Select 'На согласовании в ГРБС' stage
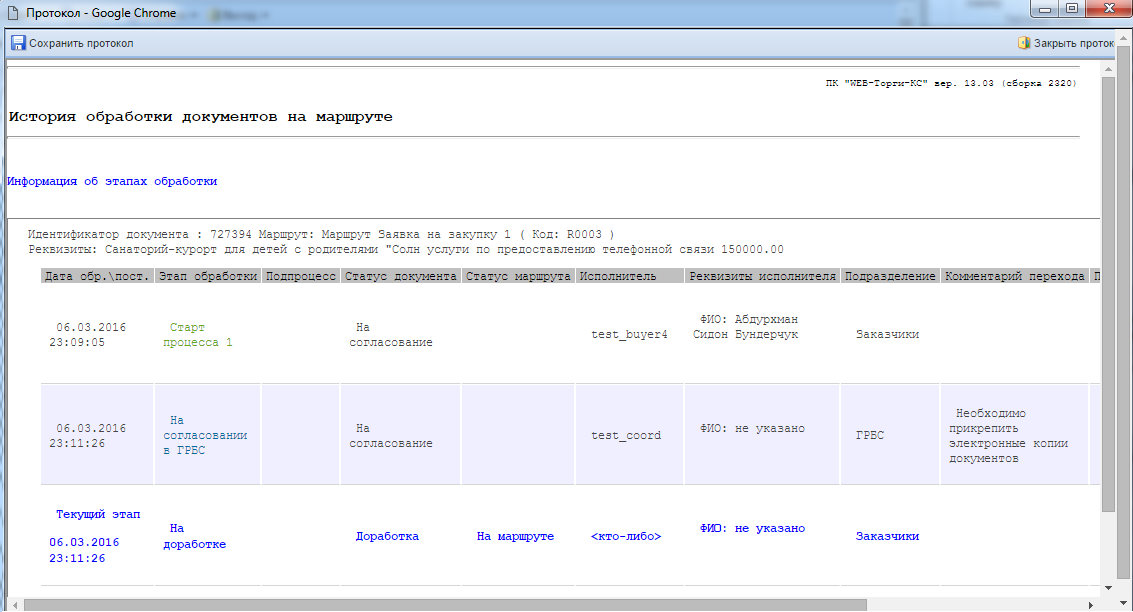 [x=205, y=435]
